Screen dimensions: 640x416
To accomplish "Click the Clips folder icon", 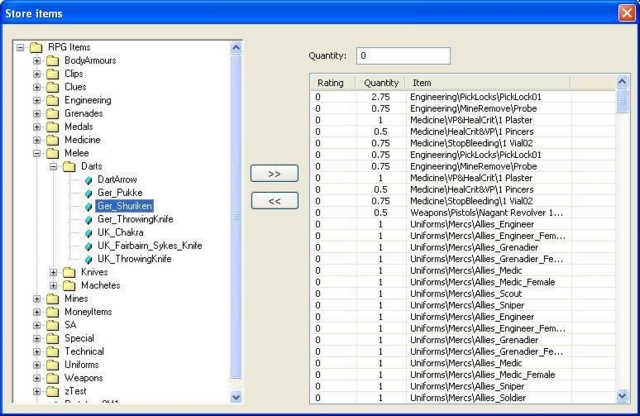I will click(x=52, y=74).
